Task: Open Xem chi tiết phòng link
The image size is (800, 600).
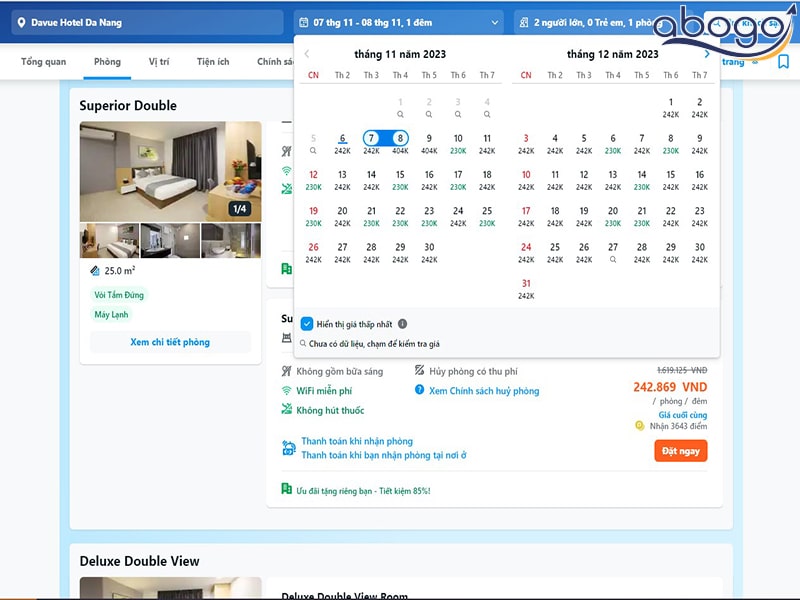Action: pos(170,342)
